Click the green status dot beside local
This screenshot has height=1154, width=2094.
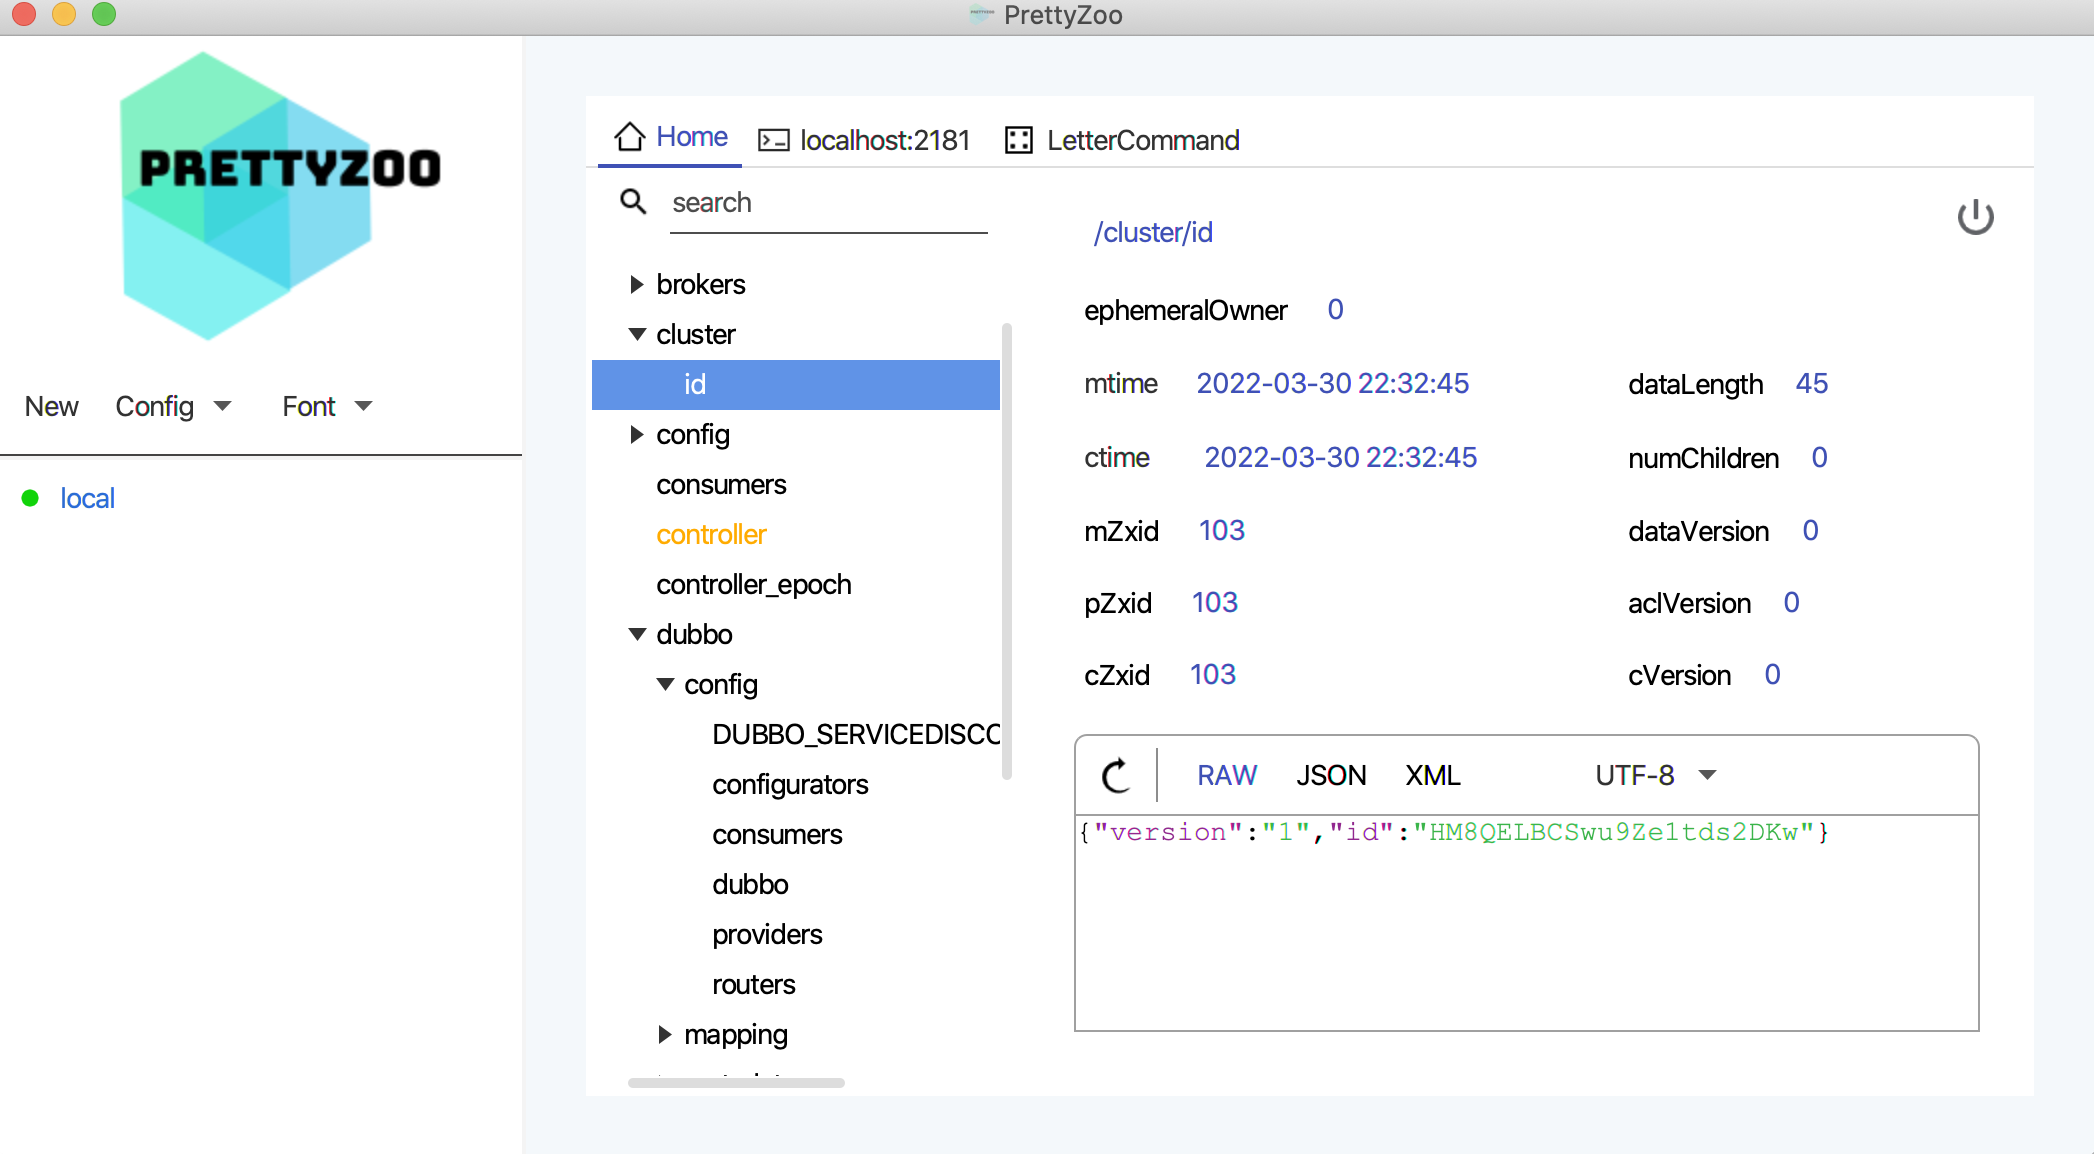pyautogui.click(x=30, y=498)
